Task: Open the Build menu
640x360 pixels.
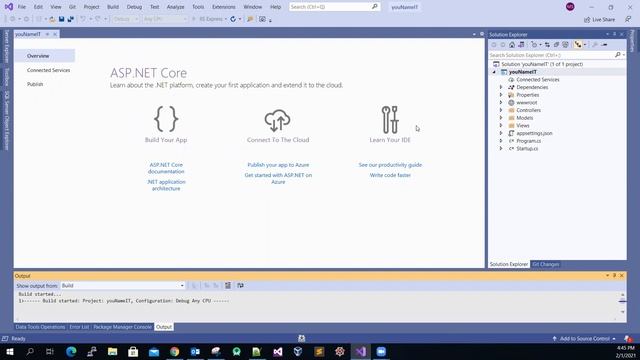Action: (x=113, y=7)
